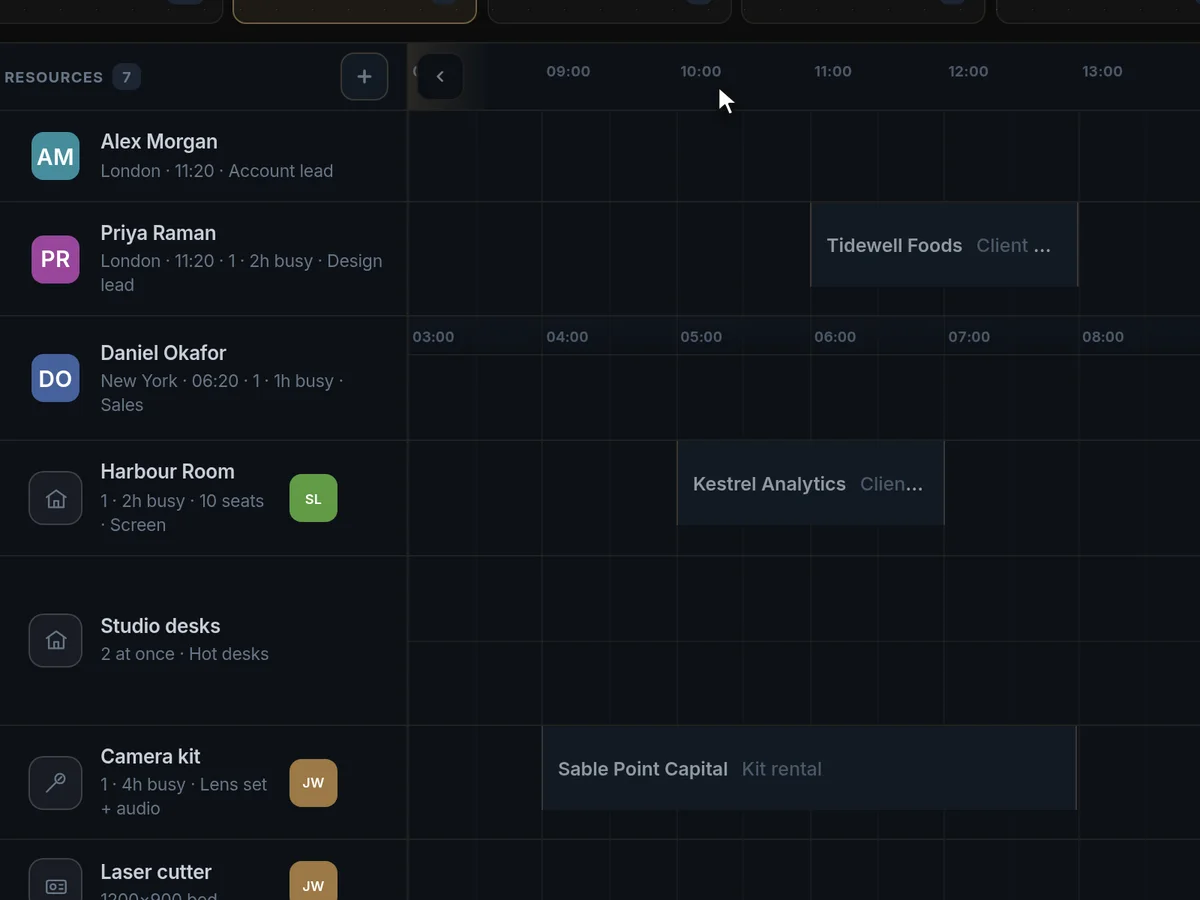The width and height of the screenshot is (1200, 900).
Task: Add a new resource with plus button
Action: (364, 77)
